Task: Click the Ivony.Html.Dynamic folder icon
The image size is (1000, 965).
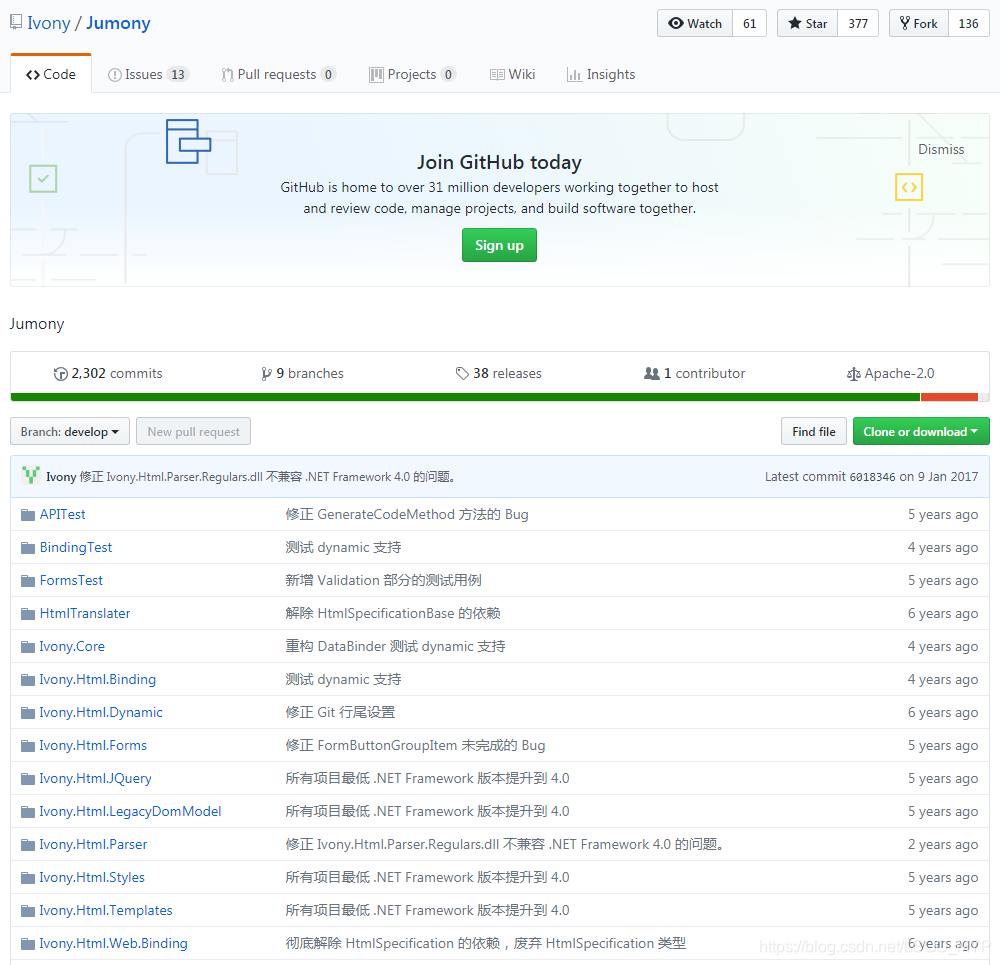Action: click(x=27, y=713)
